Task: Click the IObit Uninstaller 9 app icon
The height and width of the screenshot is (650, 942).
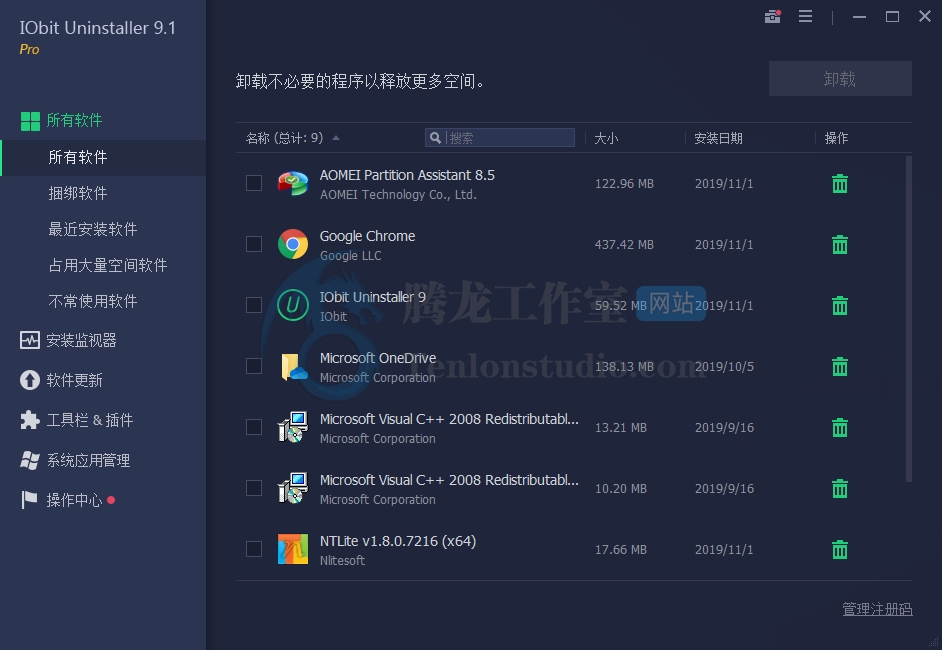Action: click(293, 305)
